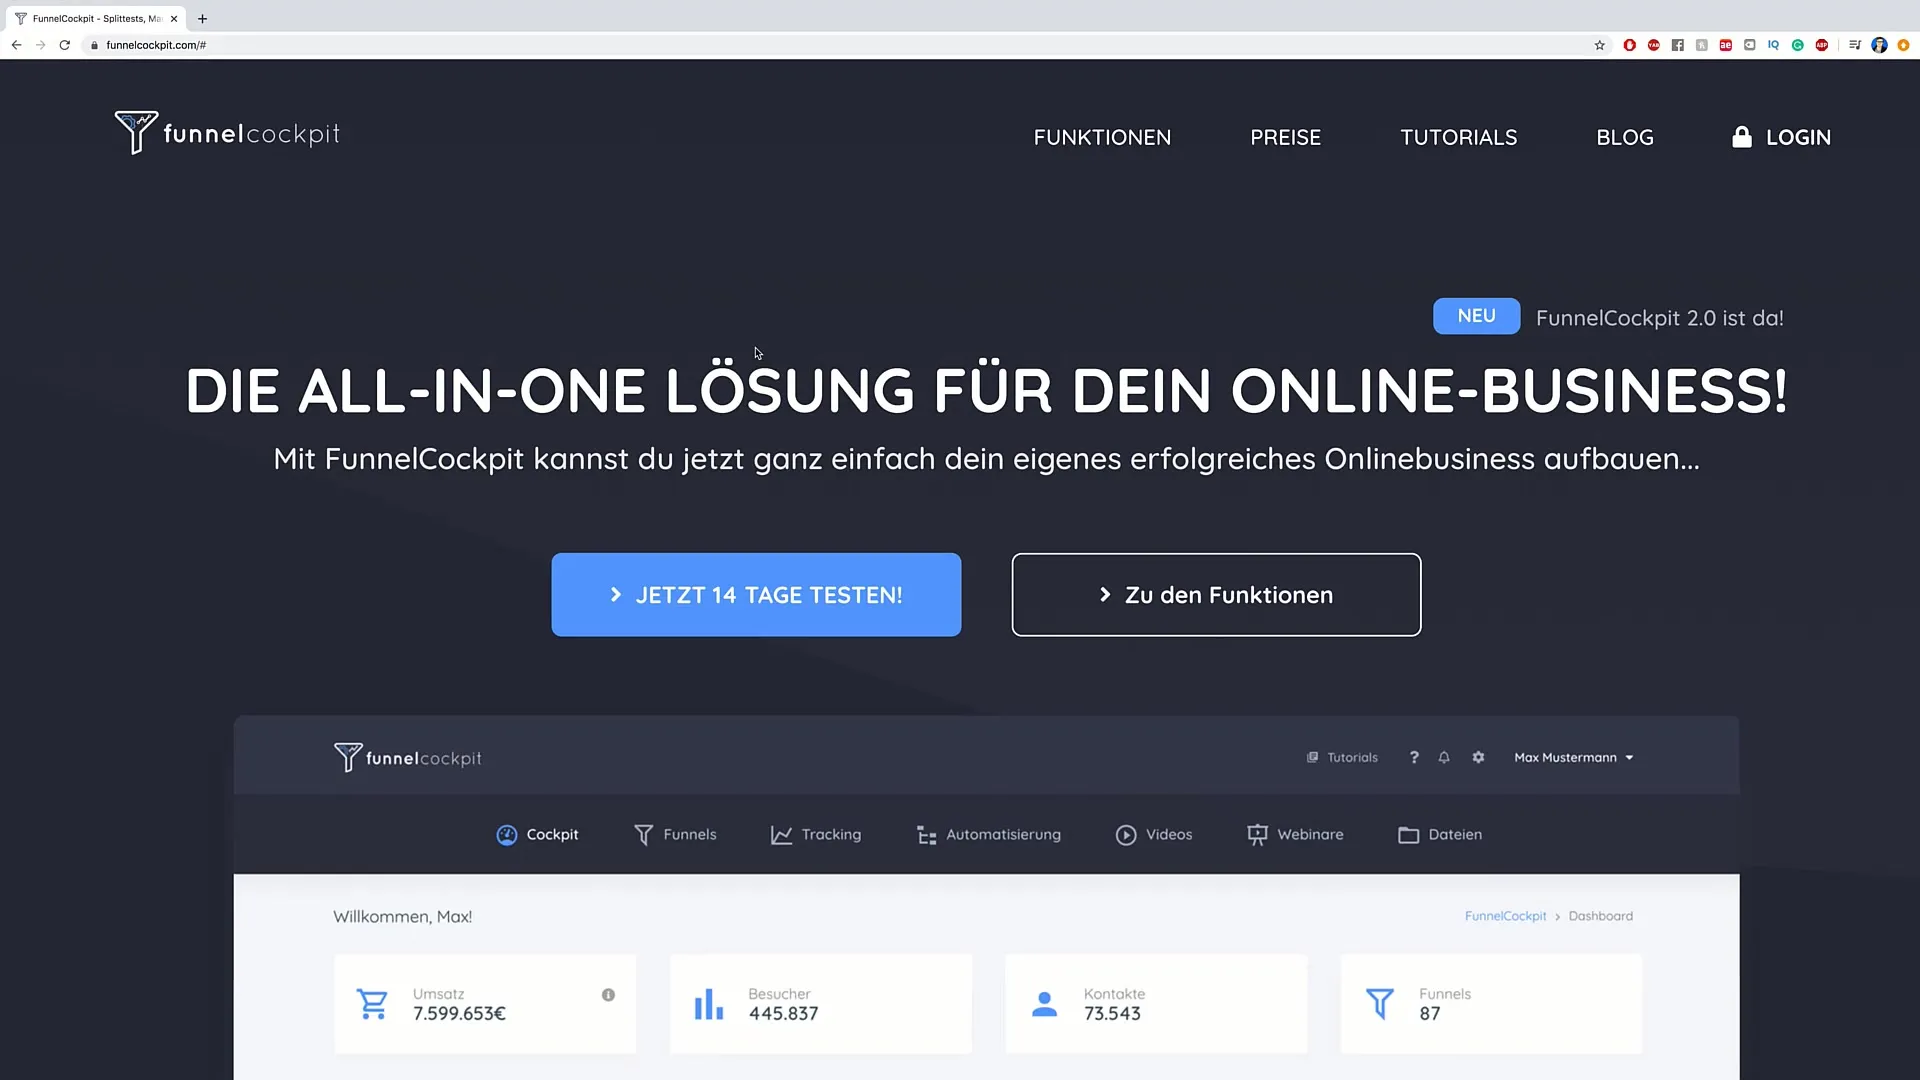
Task: Click the Cockpit dashboard icon
Action: 506,833
